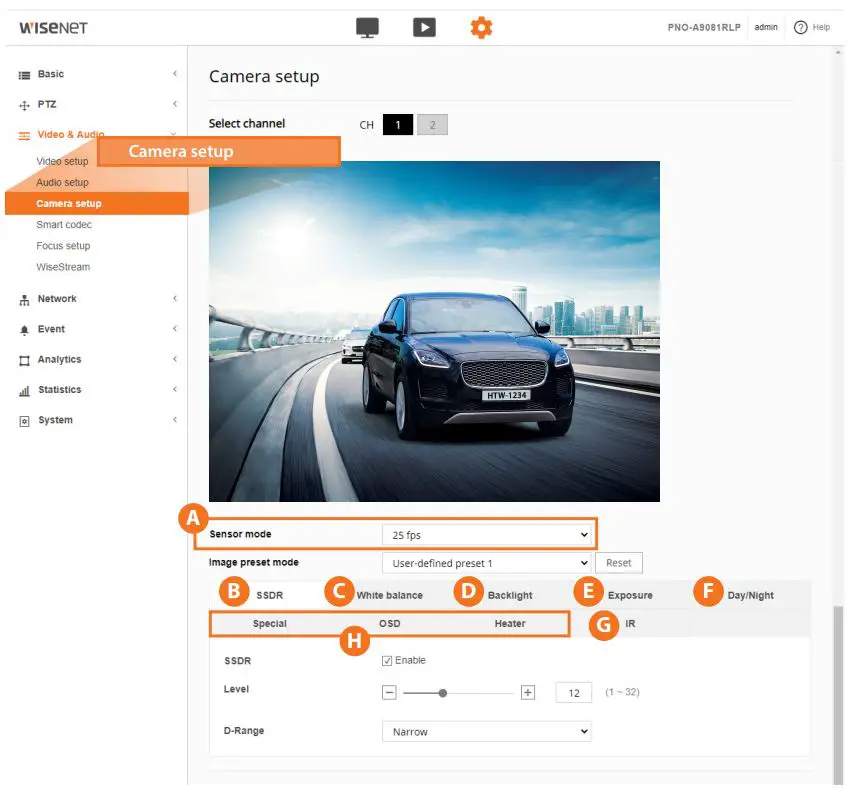Click the Reset button

(619, 563)
